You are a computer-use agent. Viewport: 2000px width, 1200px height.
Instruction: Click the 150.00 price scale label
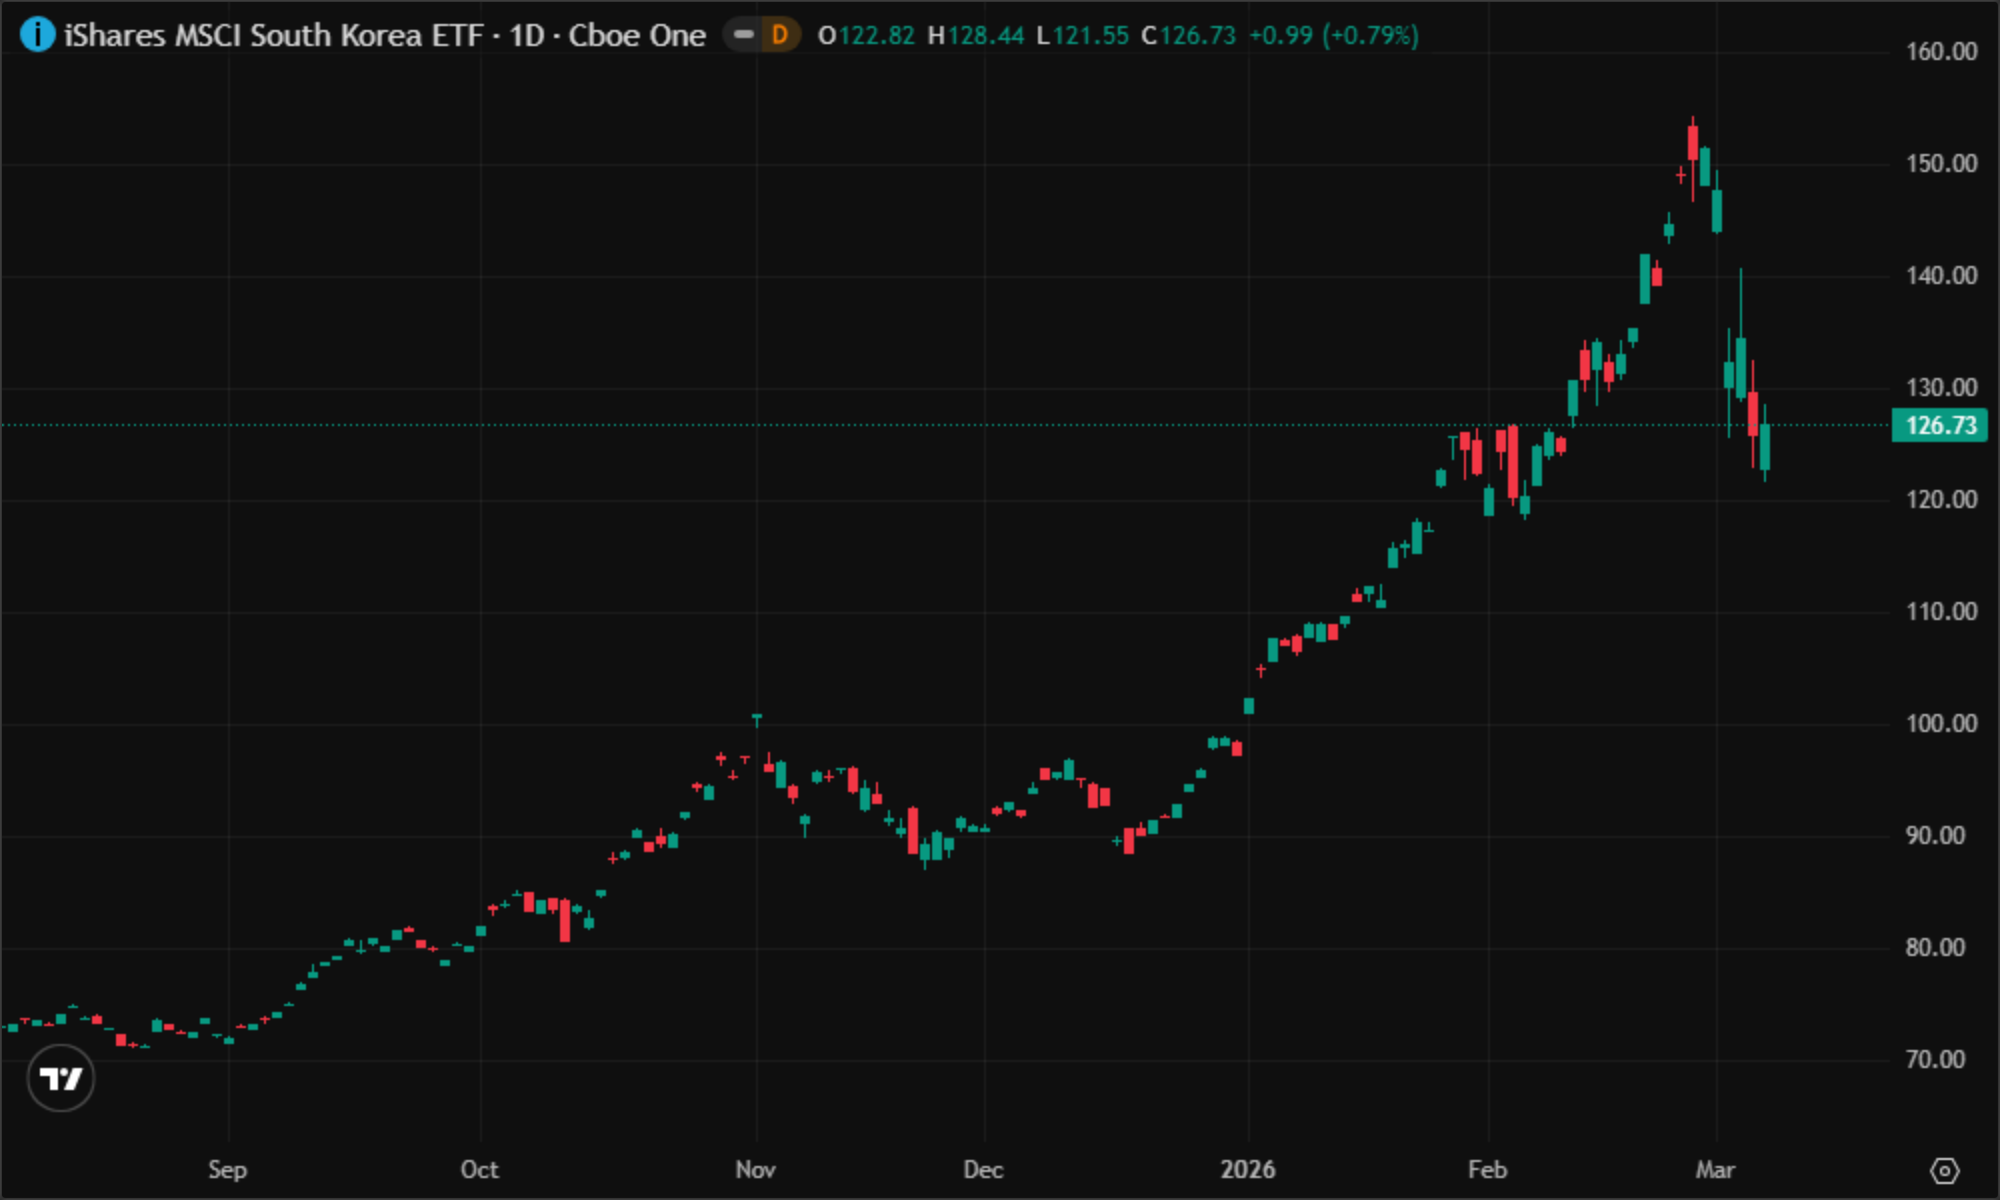1941,163
